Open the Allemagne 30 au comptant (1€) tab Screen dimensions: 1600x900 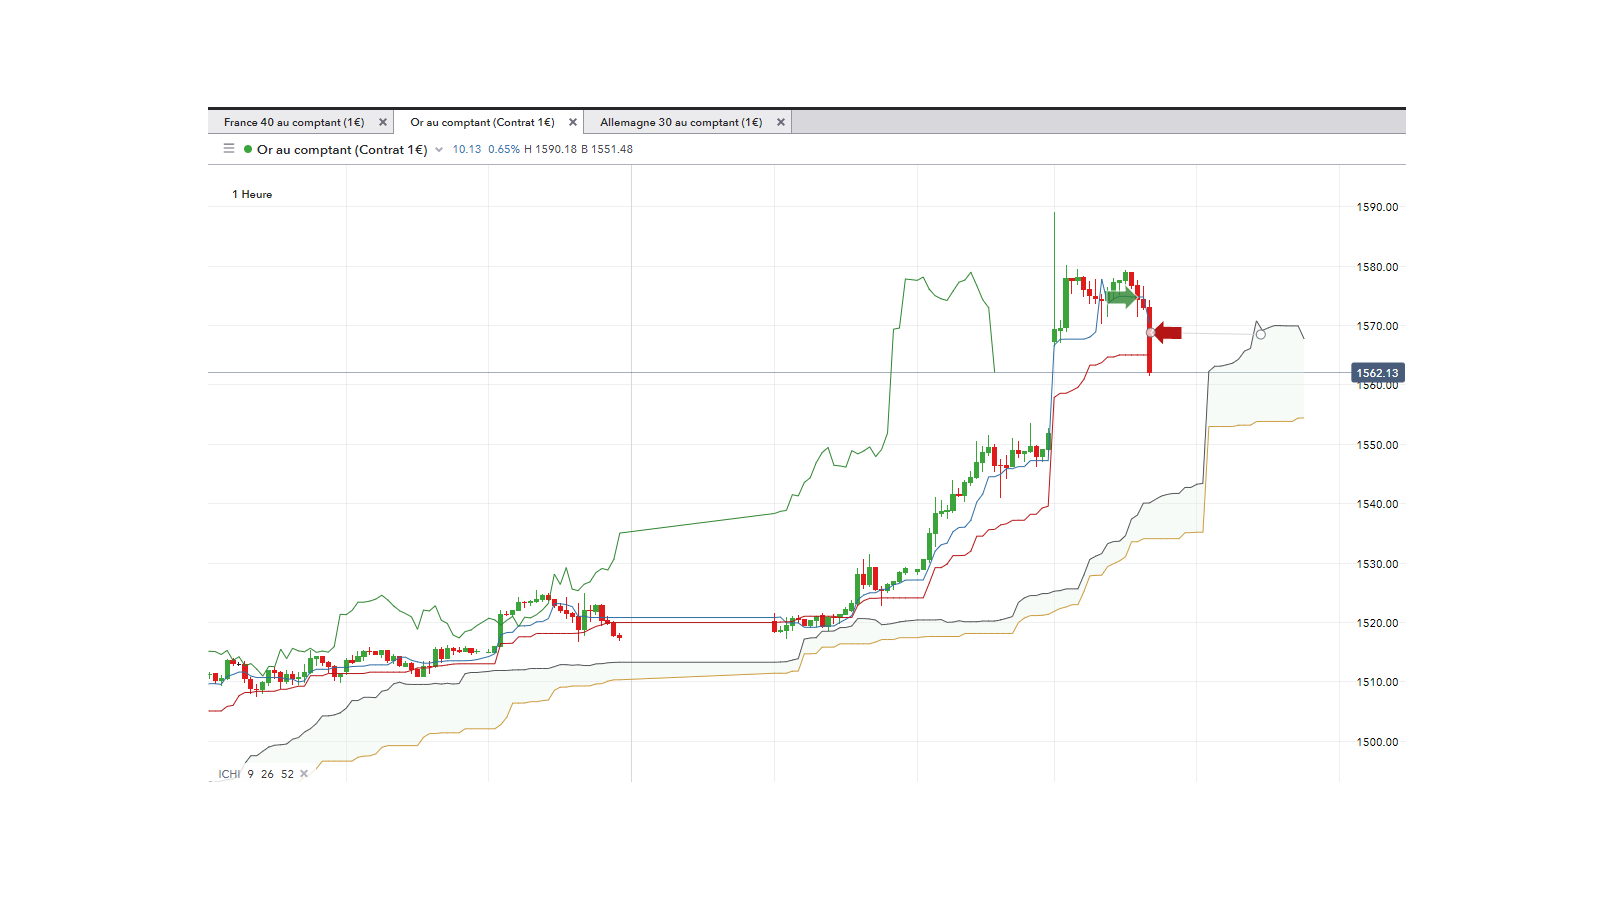(681, 123)
